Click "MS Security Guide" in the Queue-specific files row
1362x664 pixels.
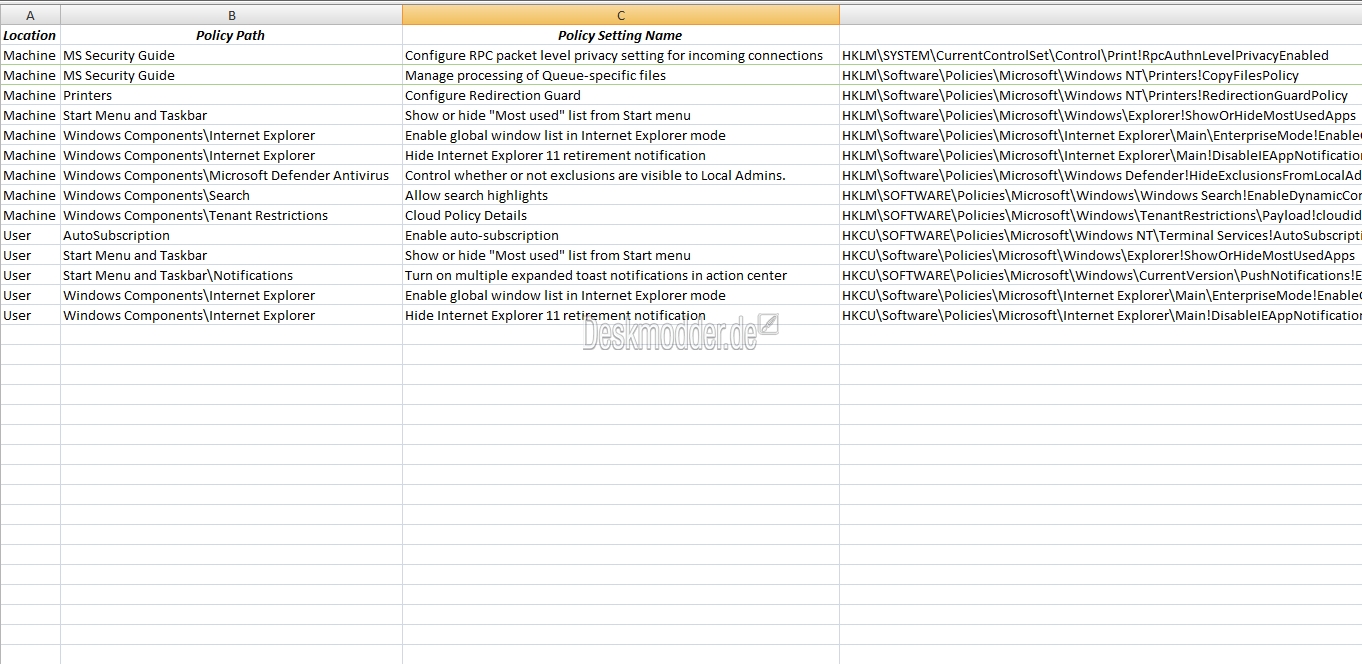231,75
